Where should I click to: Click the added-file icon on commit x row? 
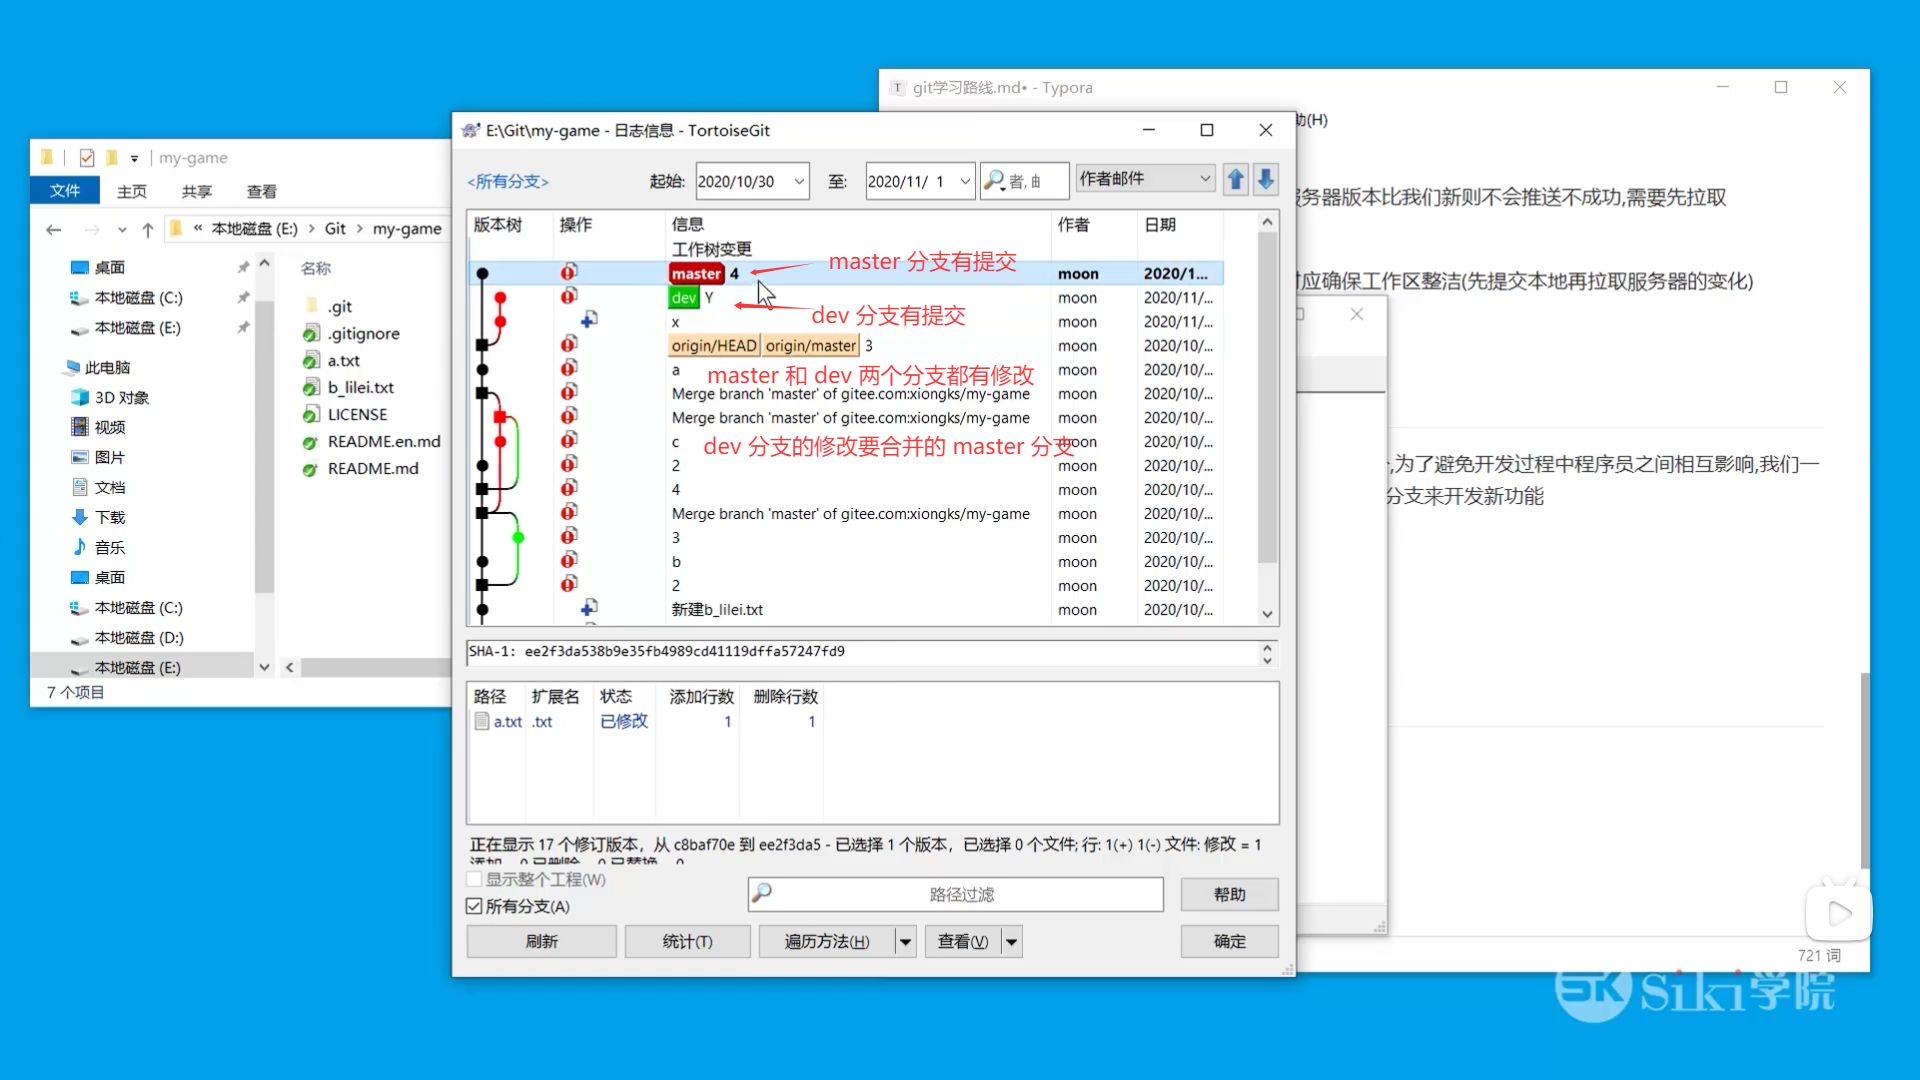(589, 319)
